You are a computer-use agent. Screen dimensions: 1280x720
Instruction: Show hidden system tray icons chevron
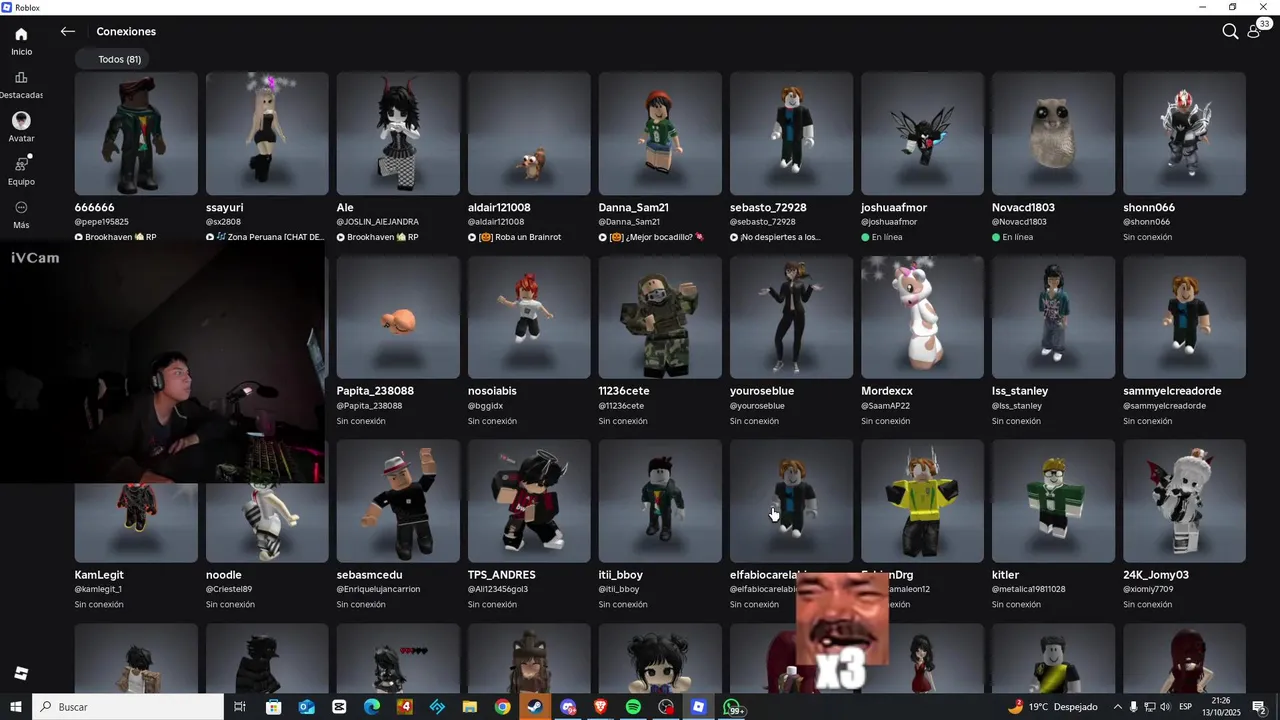(x=1118, y=707)
